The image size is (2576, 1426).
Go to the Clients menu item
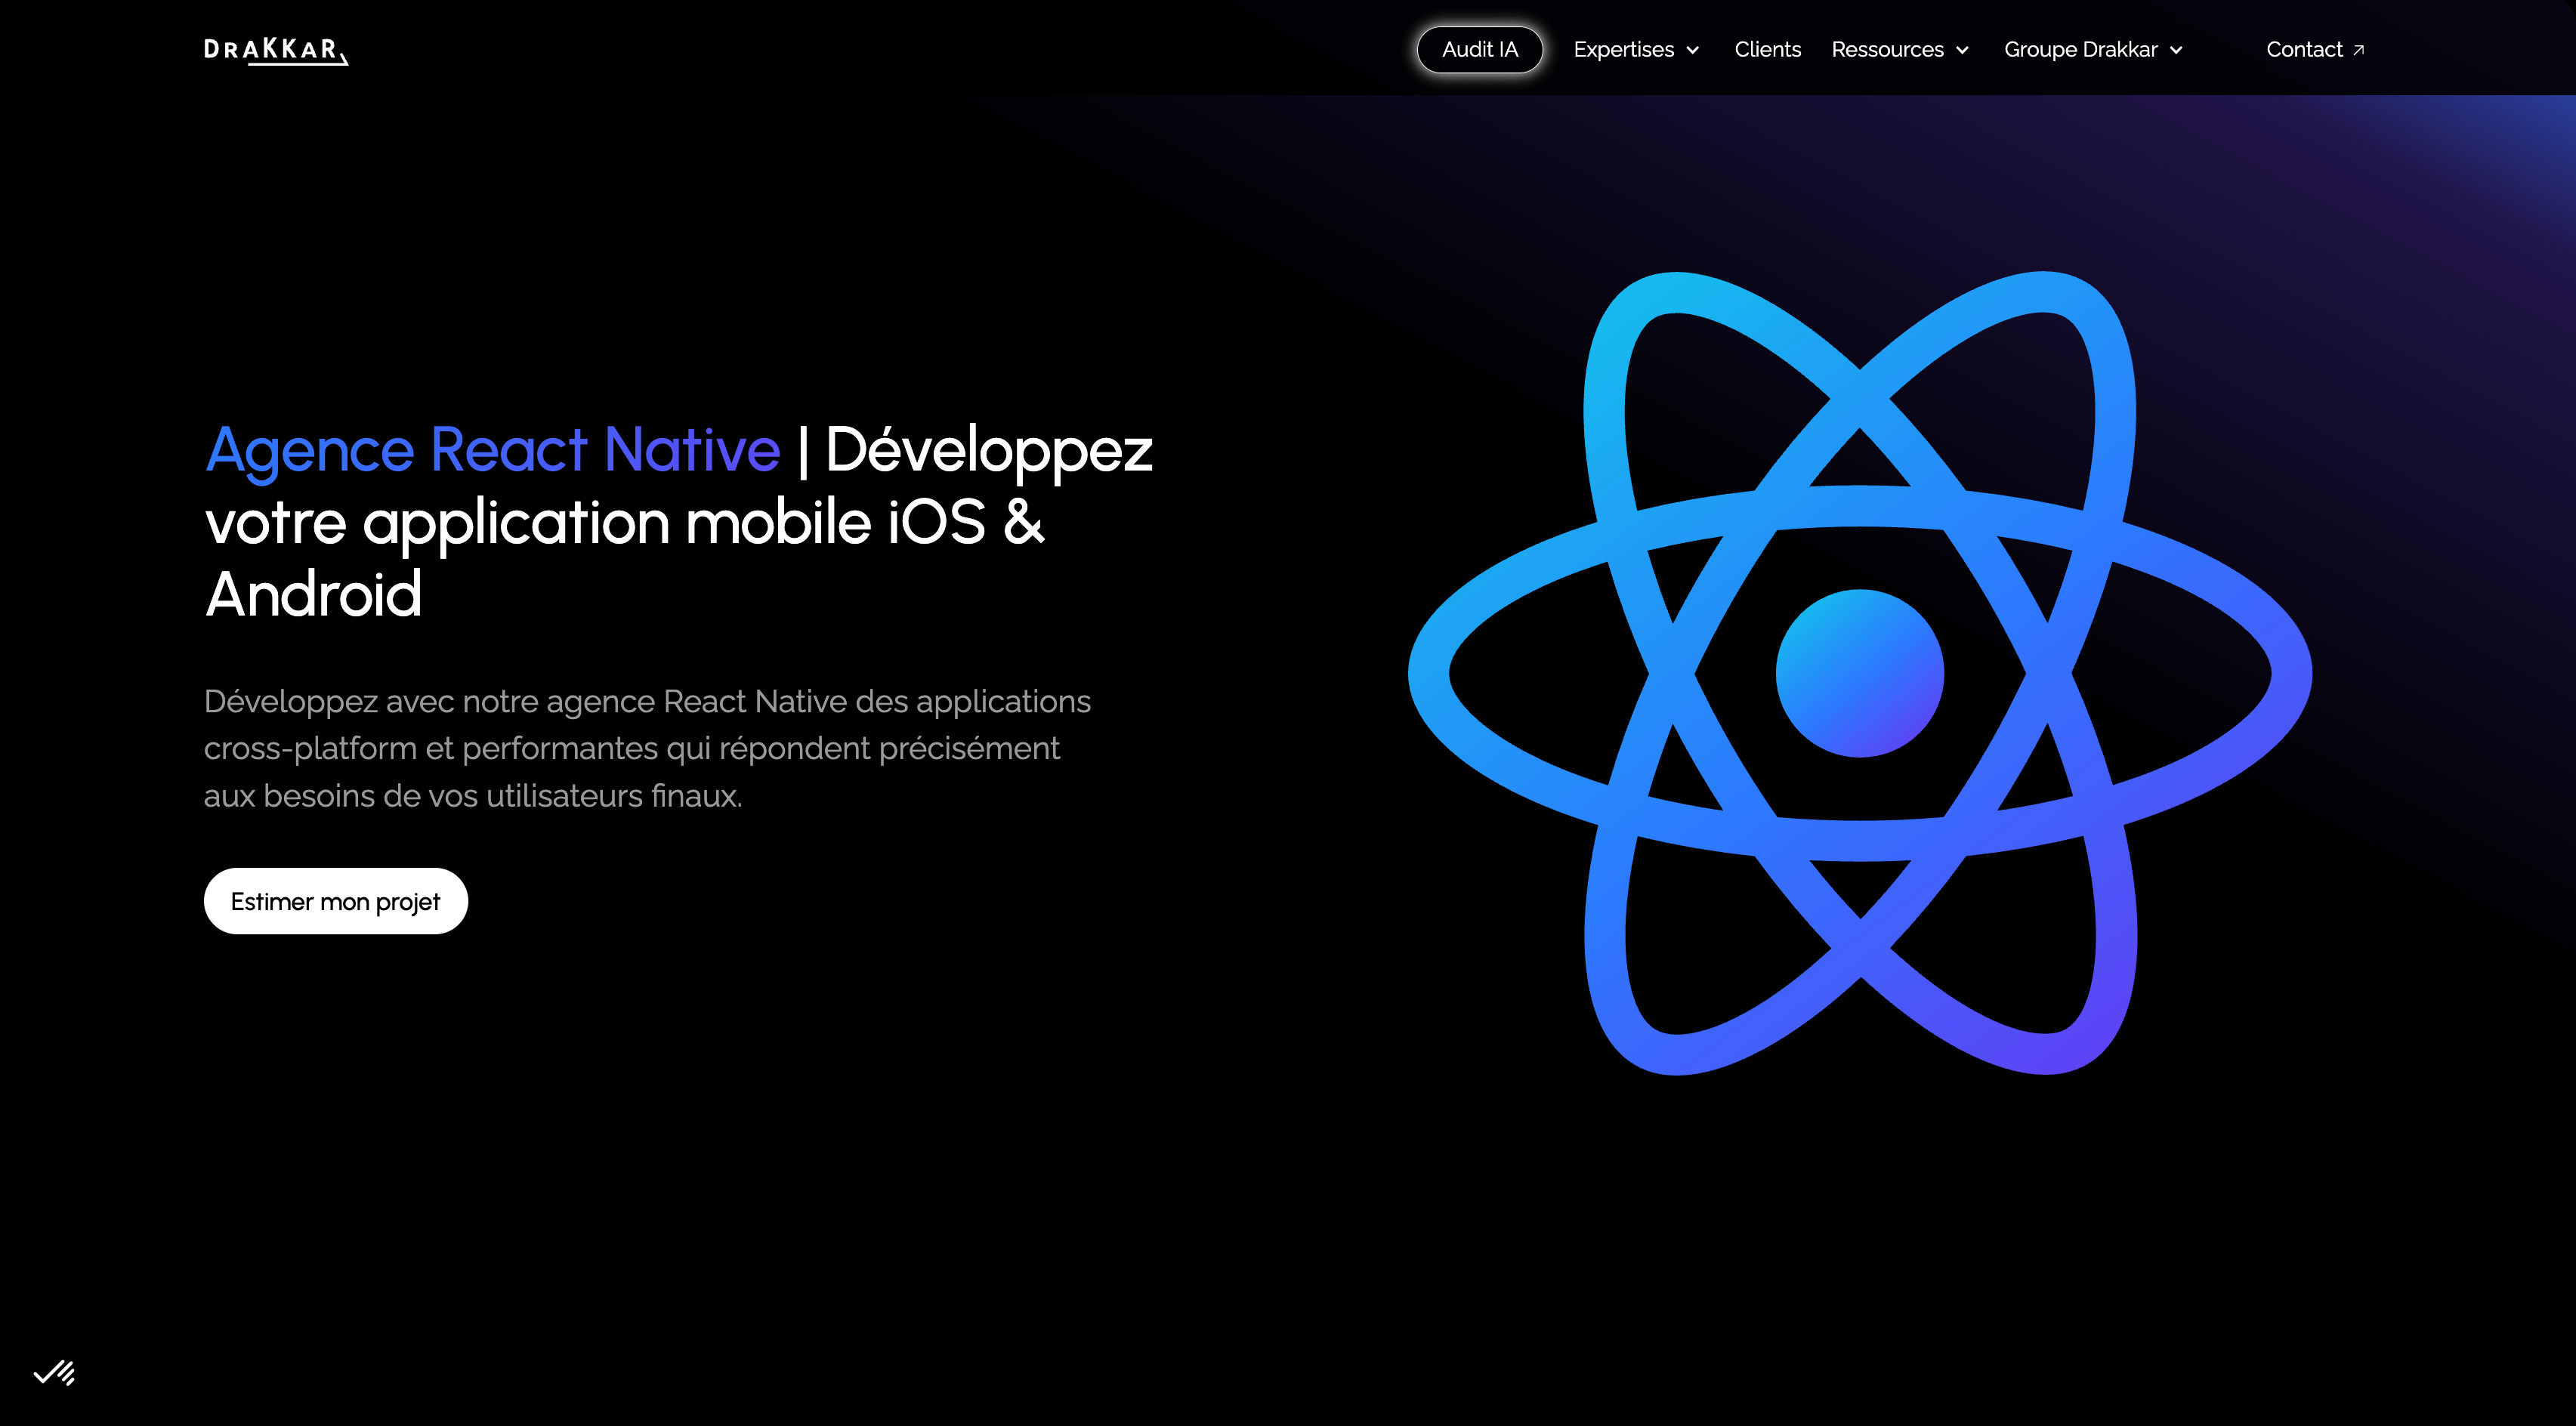1767,50
